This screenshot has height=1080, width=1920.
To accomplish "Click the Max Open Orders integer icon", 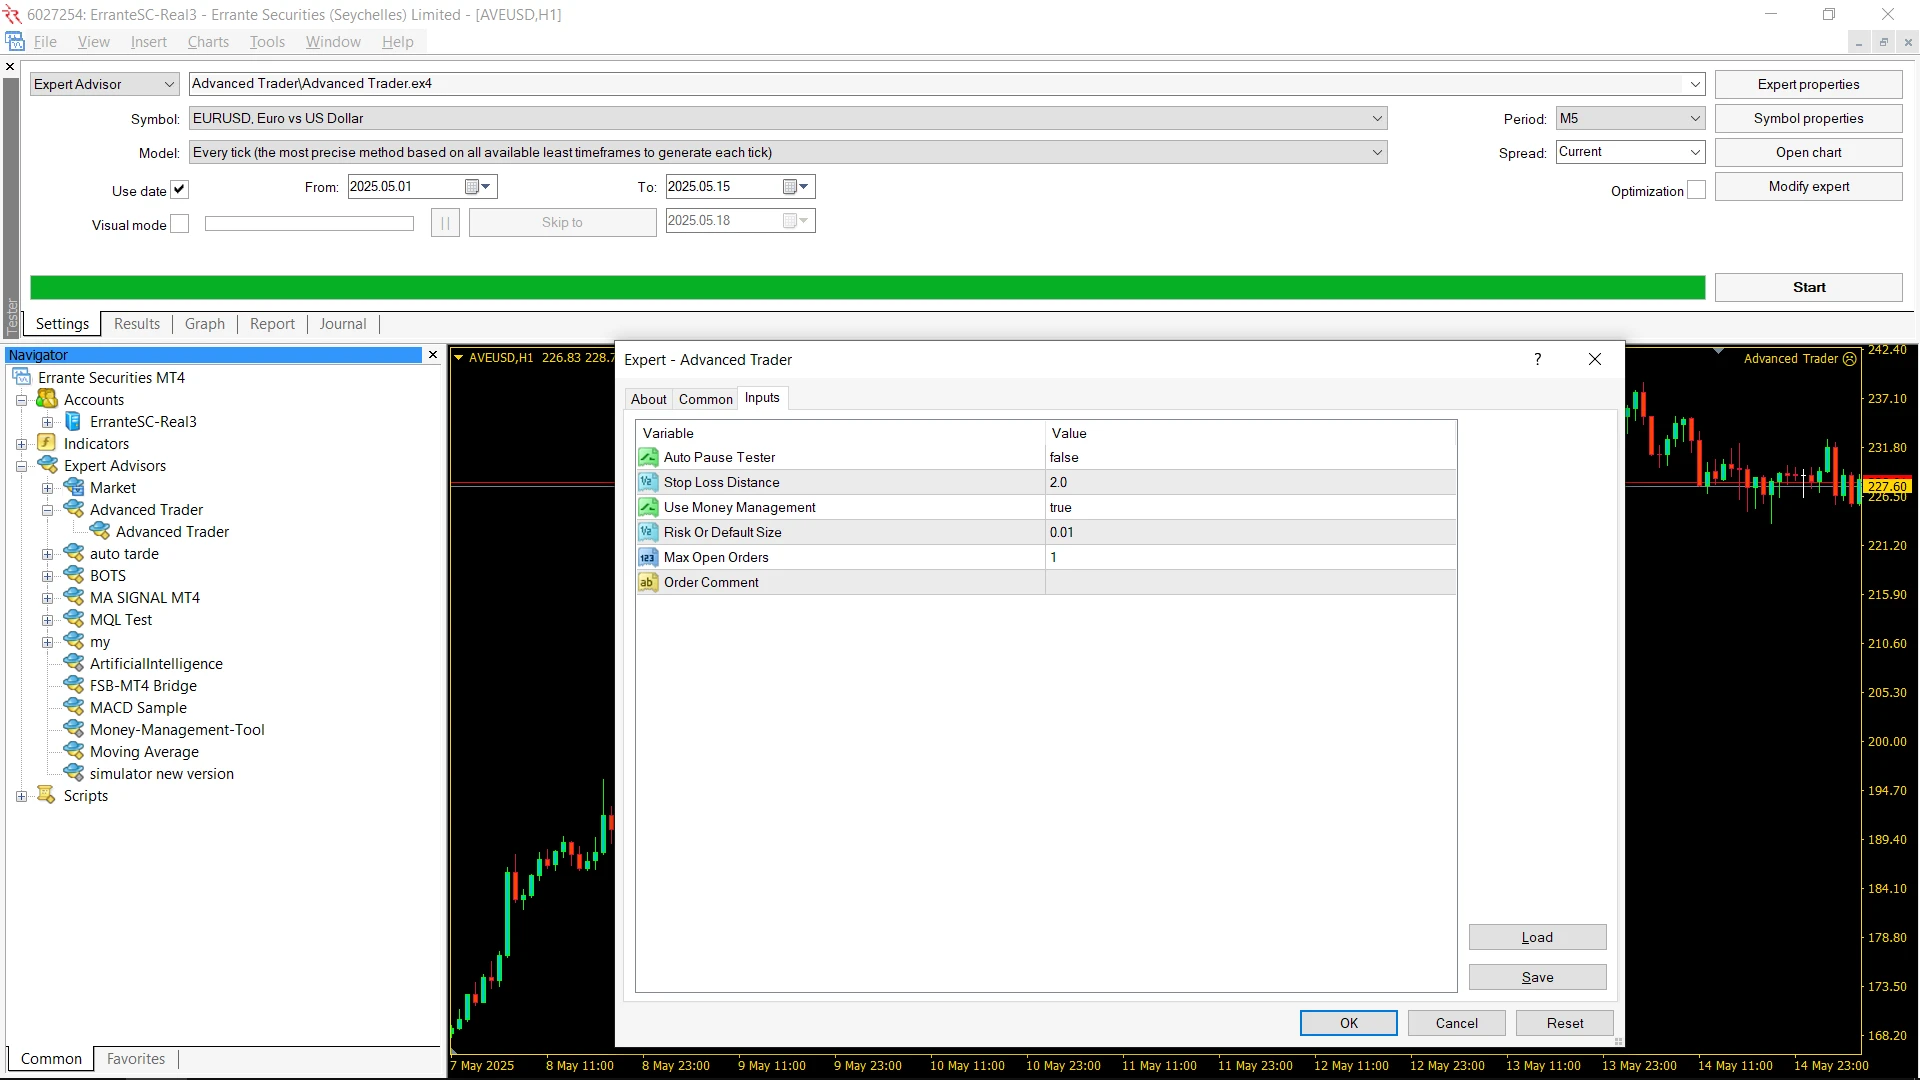I will pyautogui.click(x=648, y=557).
